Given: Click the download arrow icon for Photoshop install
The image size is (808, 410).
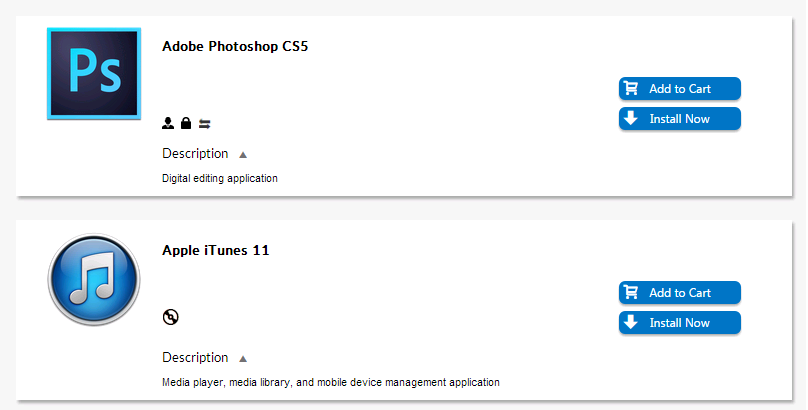Looking at the screenshot, I should pos(631,119).
